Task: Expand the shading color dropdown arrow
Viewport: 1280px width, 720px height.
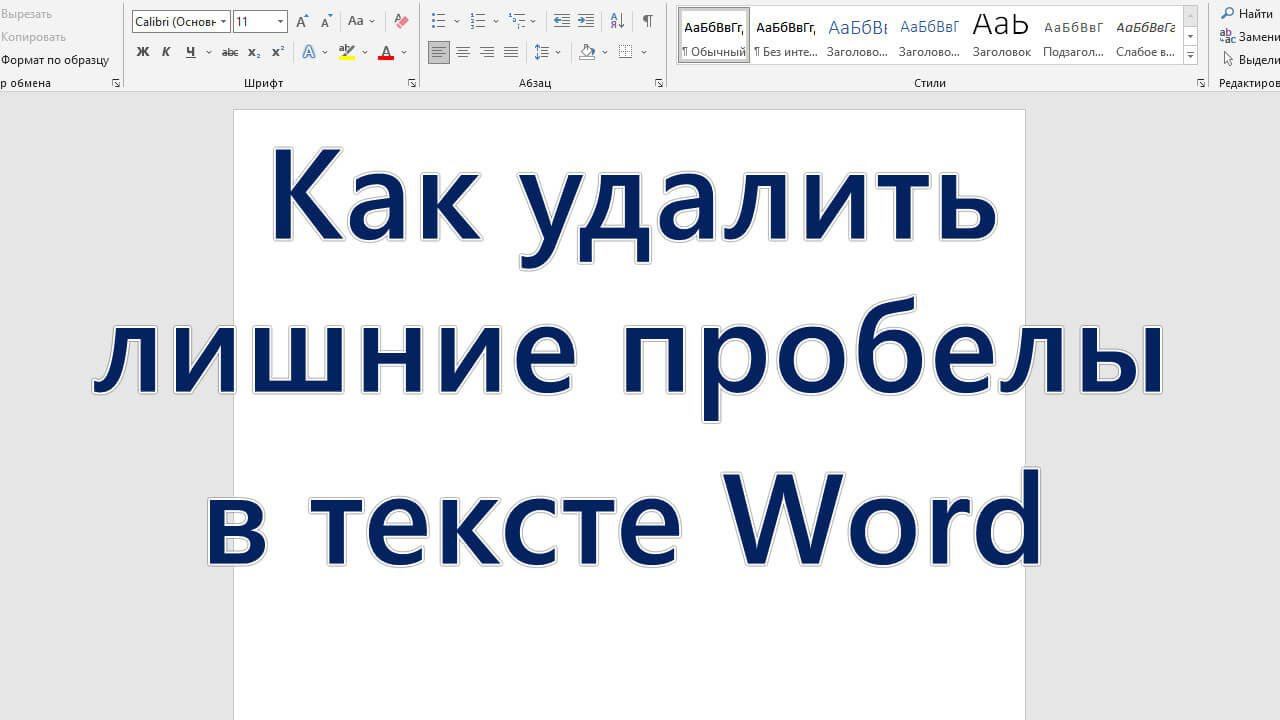Action: (605, 52)
